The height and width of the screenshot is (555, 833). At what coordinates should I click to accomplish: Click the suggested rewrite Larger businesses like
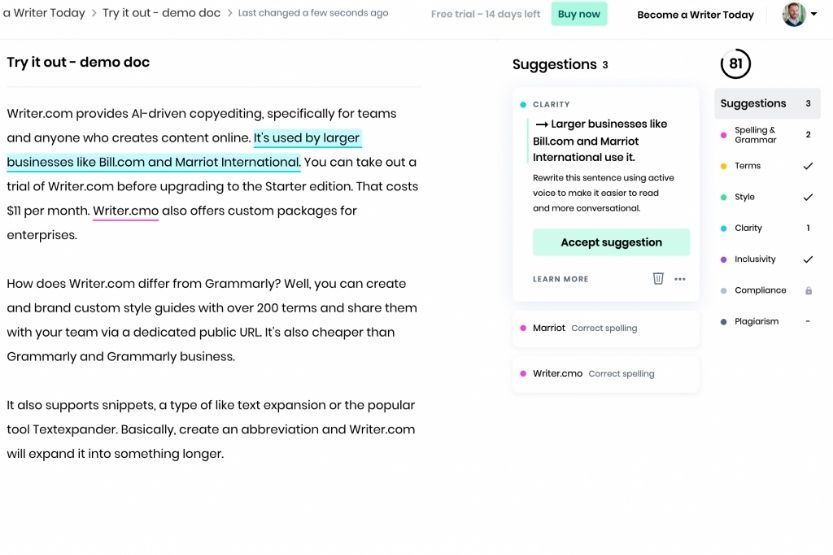pyautogui.click(x=601, y=140)
